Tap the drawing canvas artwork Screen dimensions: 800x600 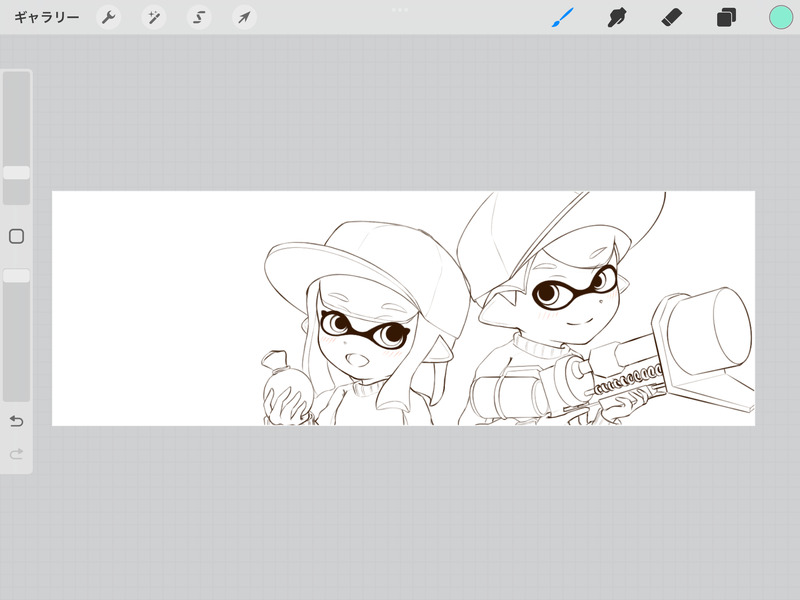tap(404, 308)
